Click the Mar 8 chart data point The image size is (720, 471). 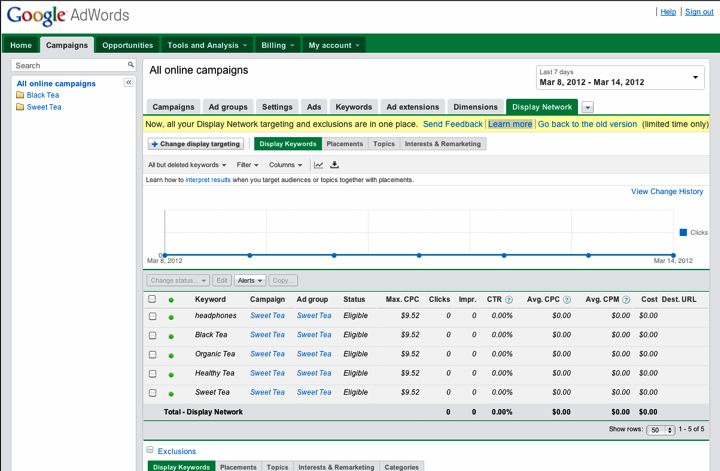165,255
